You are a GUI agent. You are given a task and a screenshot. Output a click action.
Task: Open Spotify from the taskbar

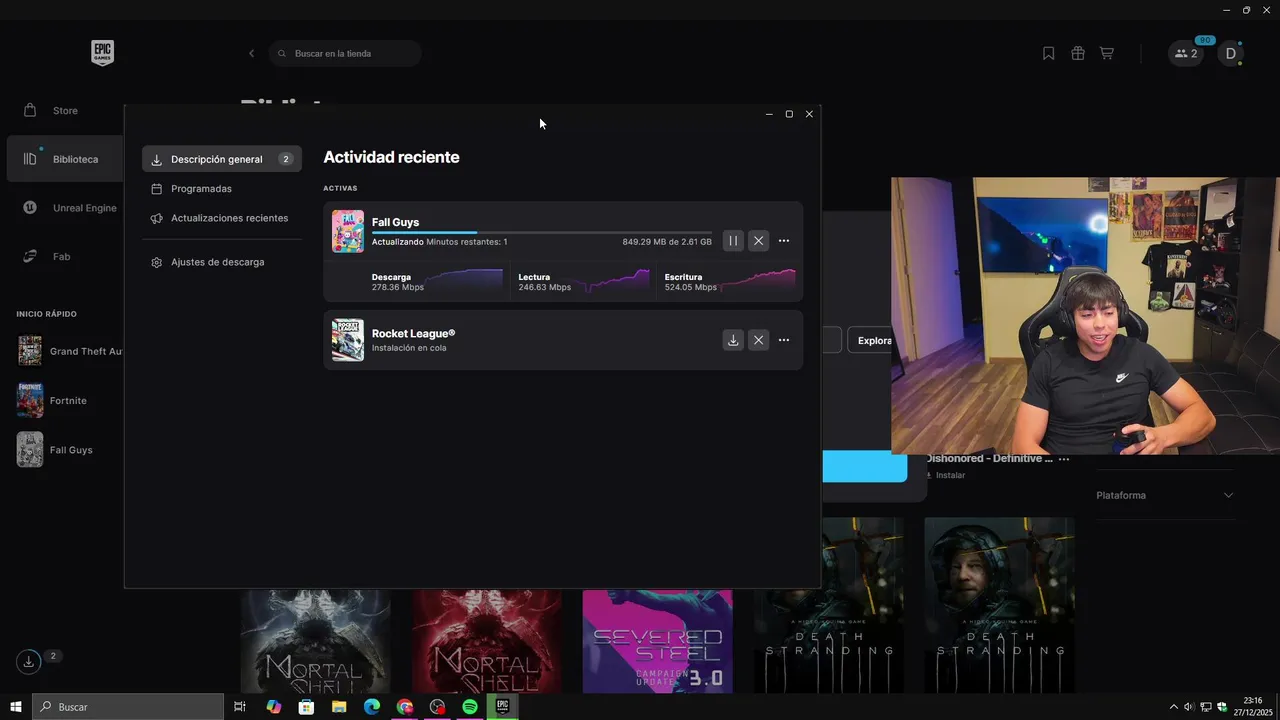[470, 707]
